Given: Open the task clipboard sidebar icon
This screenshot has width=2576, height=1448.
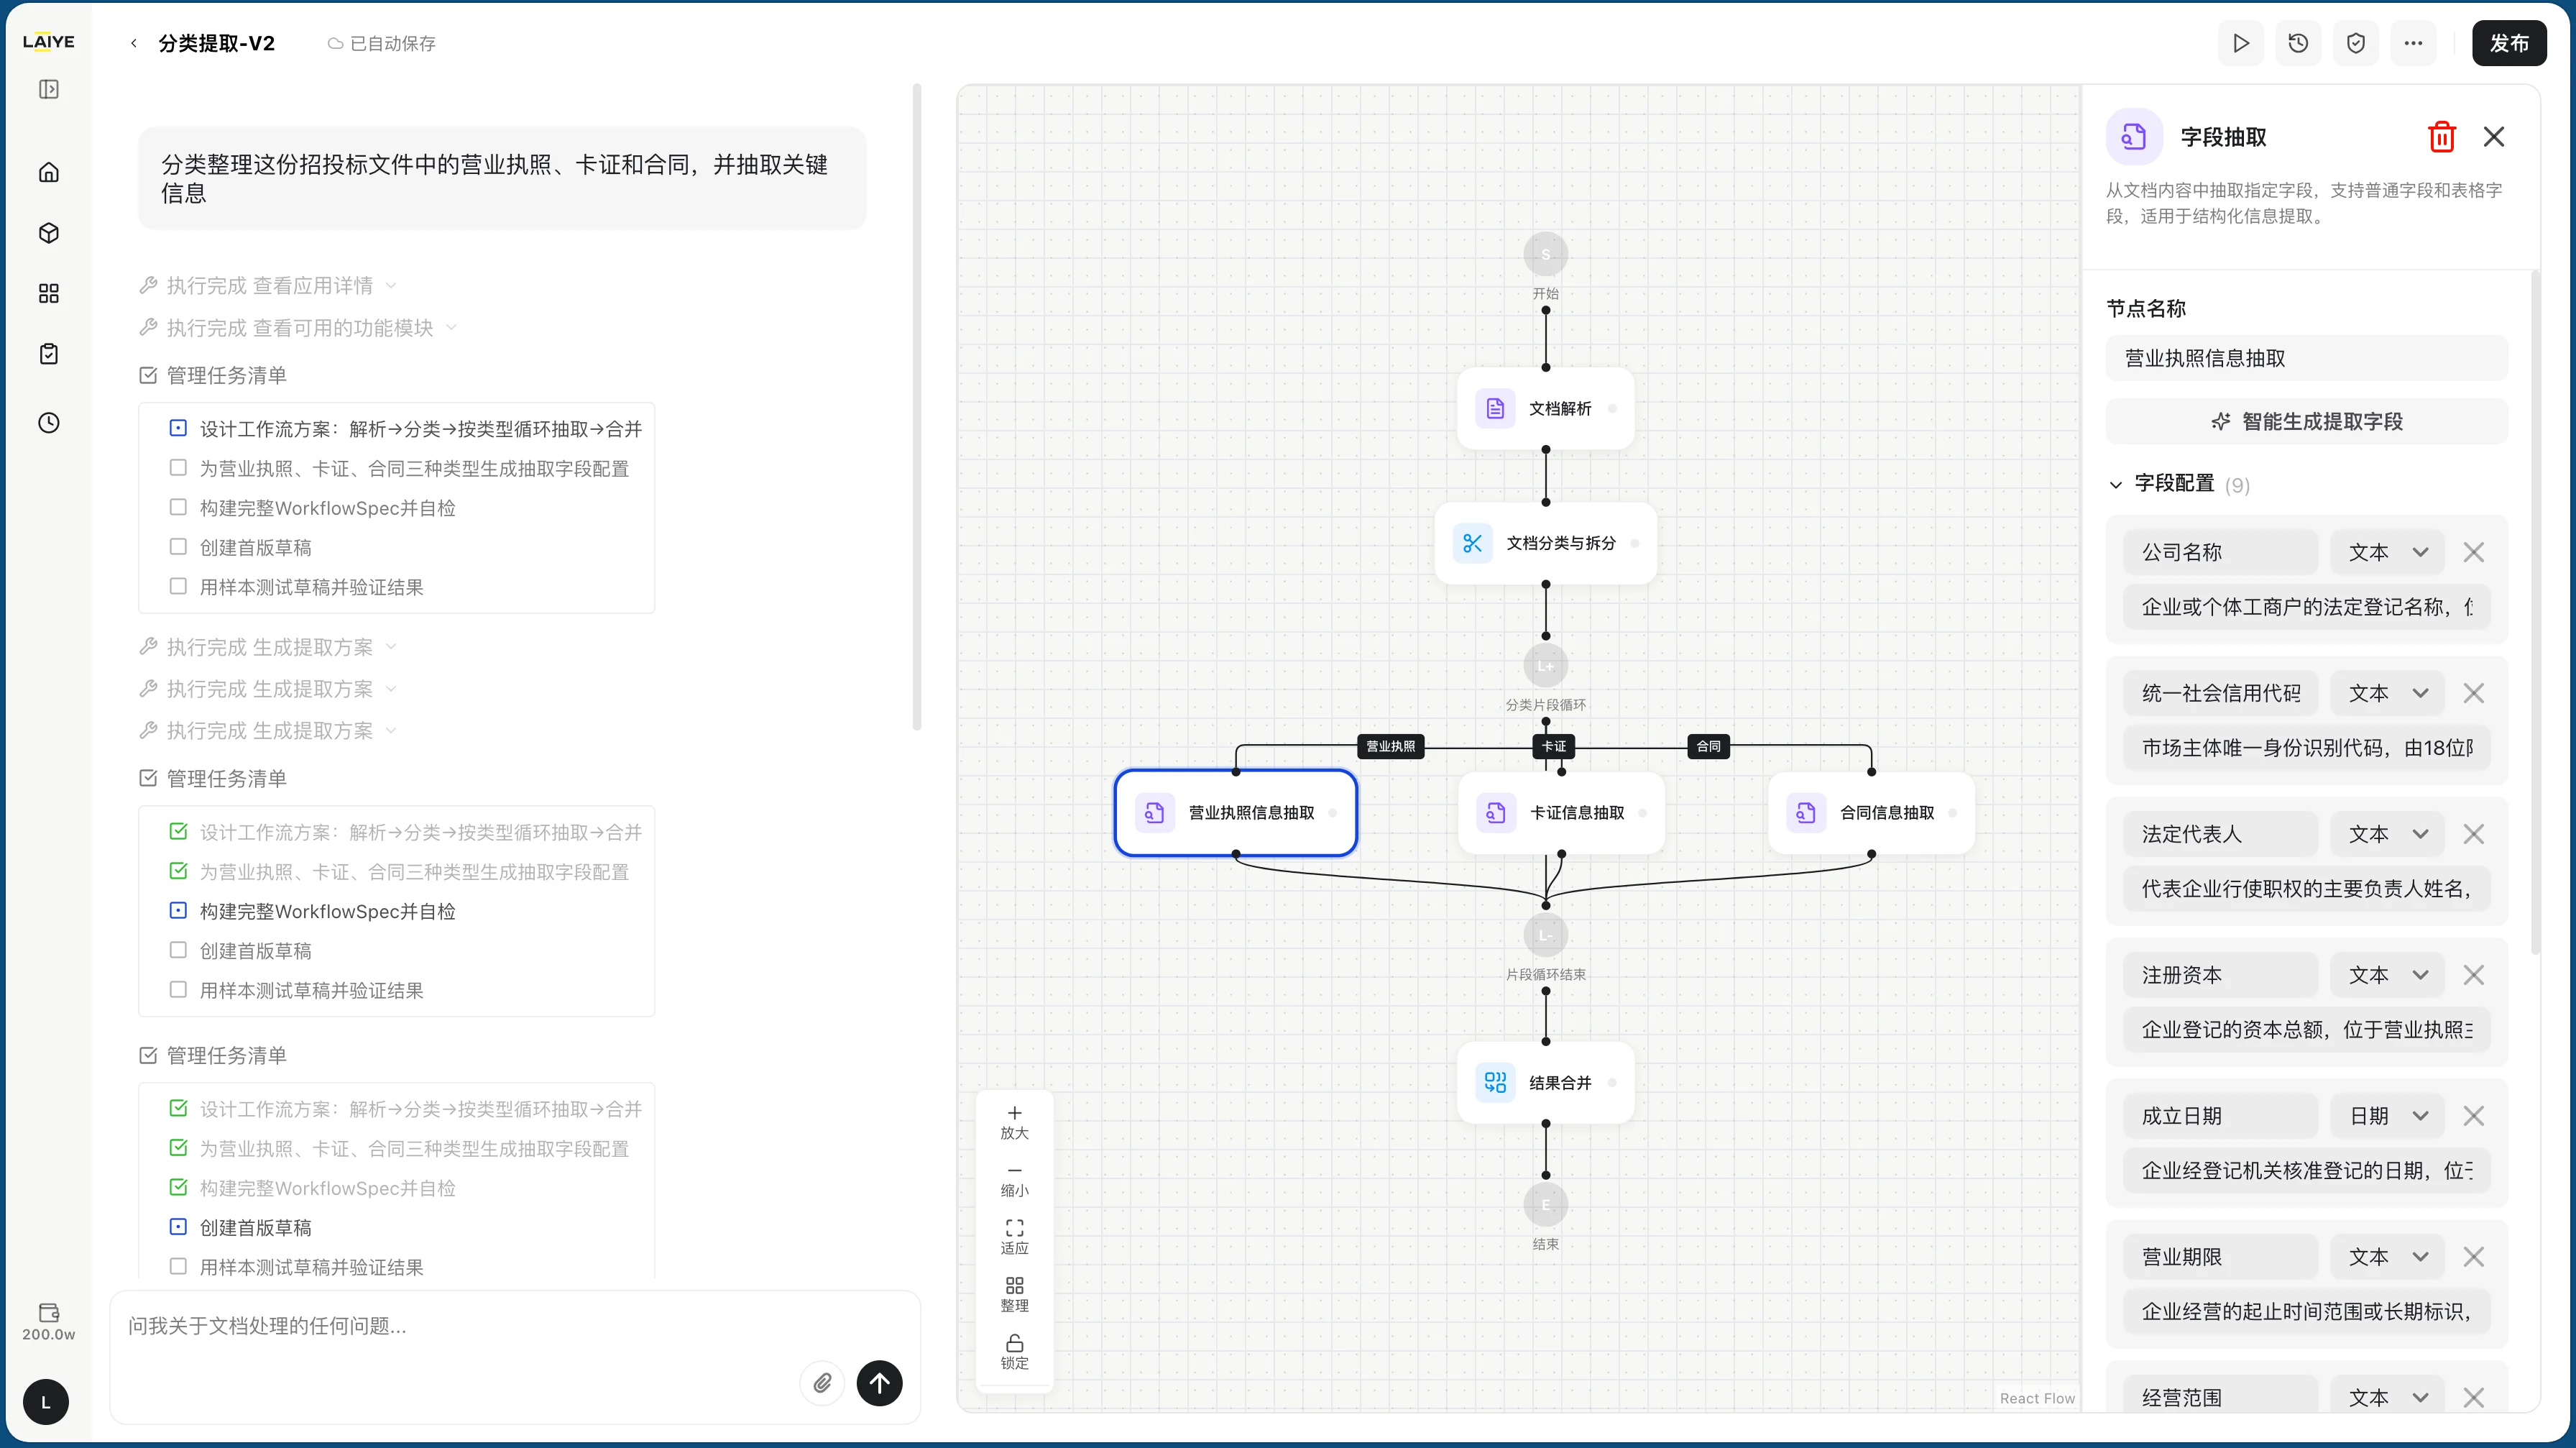Looking at the screenshot, I should click(x=48, y=354).
